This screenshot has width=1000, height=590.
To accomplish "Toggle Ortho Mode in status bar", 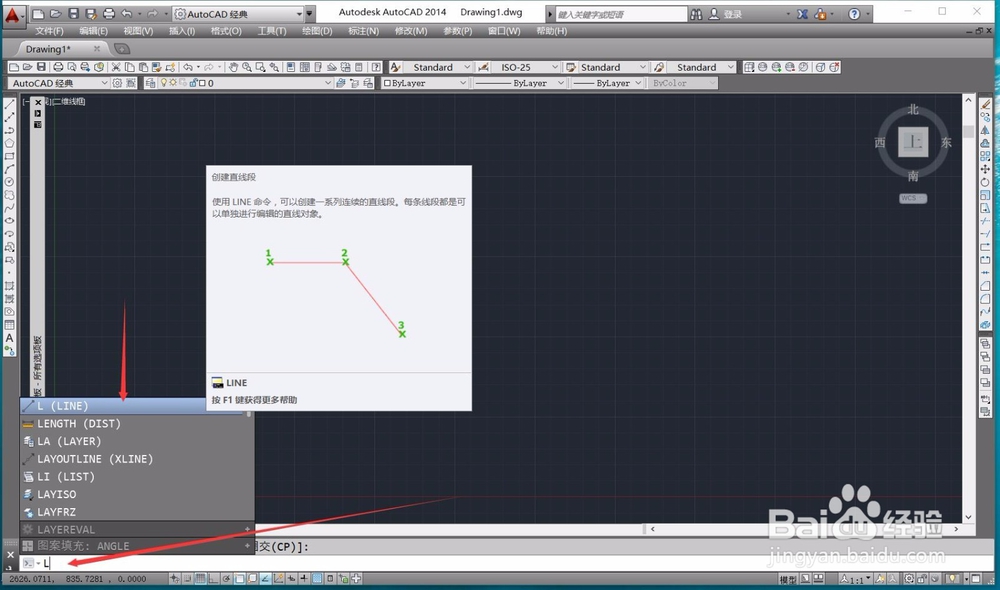I will coord(213,579).
